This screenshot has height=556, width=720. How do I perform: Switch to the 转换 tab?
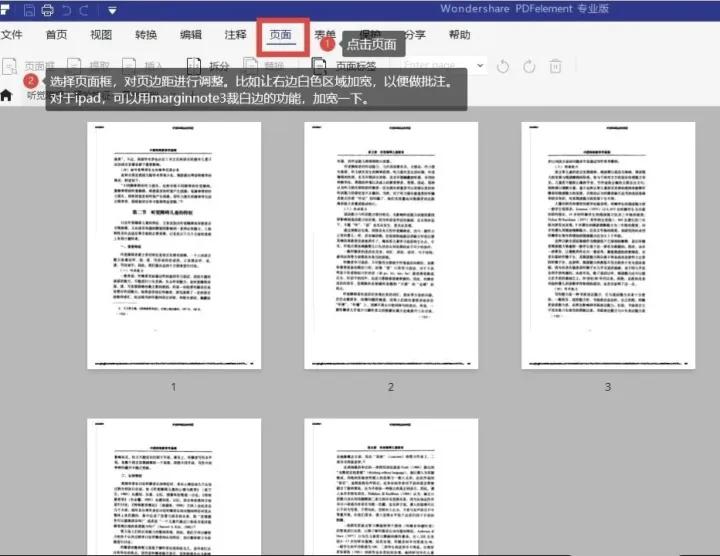(146, 34)
